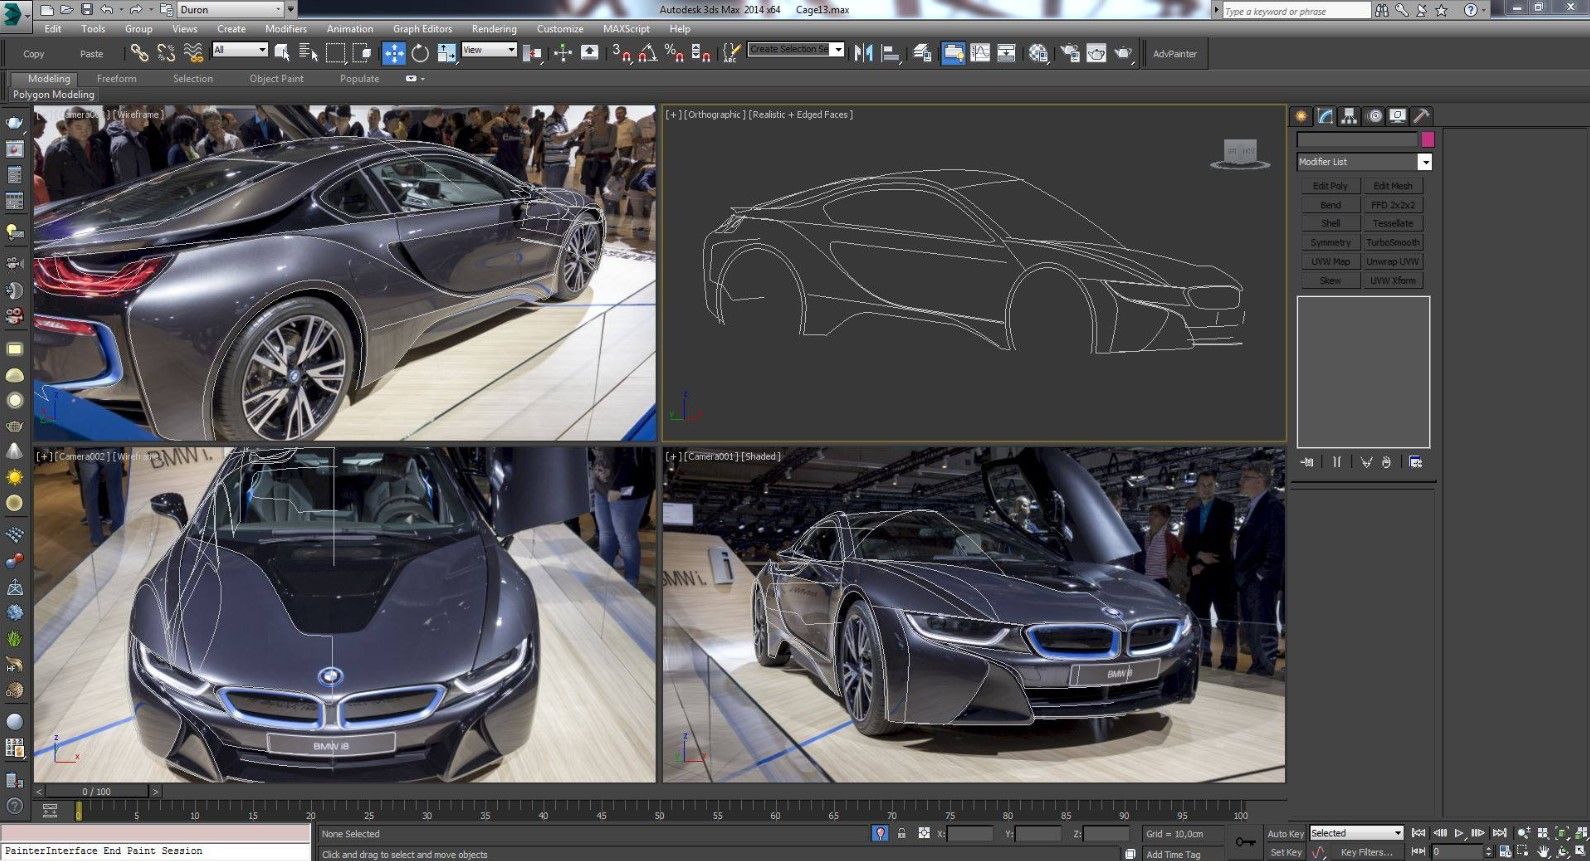Open the 'View' reference coordinate dropdown
Image resolution: width=1590 pixels, height=861 pixels.
click(489, 50)
